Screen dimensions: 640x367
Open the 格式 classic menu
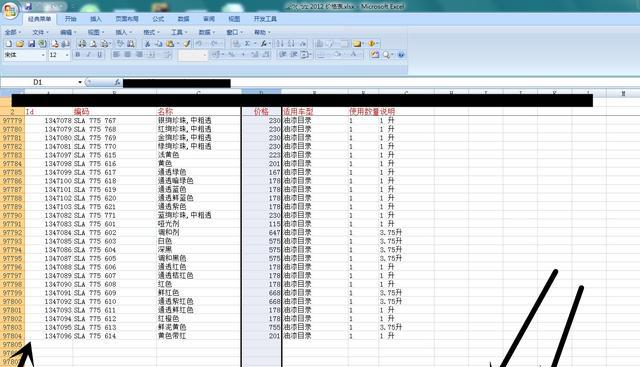point(151,32)
